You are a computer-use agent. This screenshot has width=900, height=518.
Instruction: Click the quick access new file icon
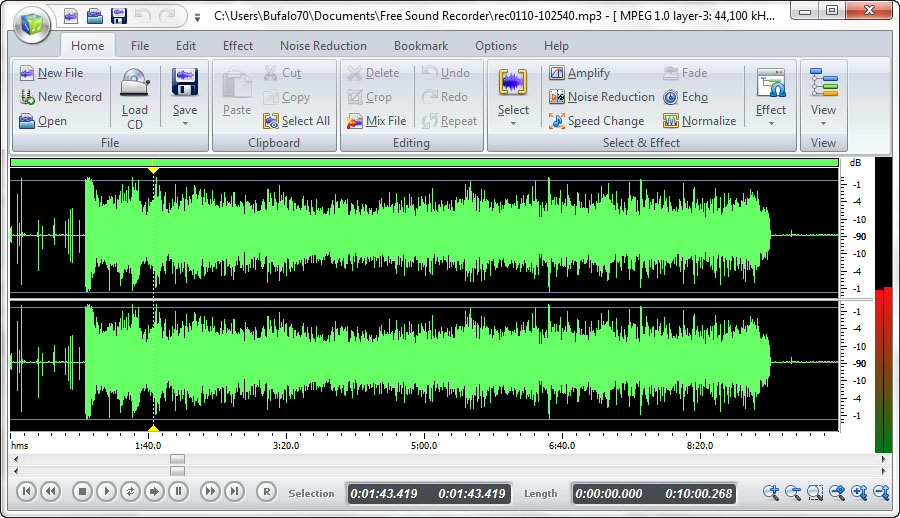click(71, 16)
